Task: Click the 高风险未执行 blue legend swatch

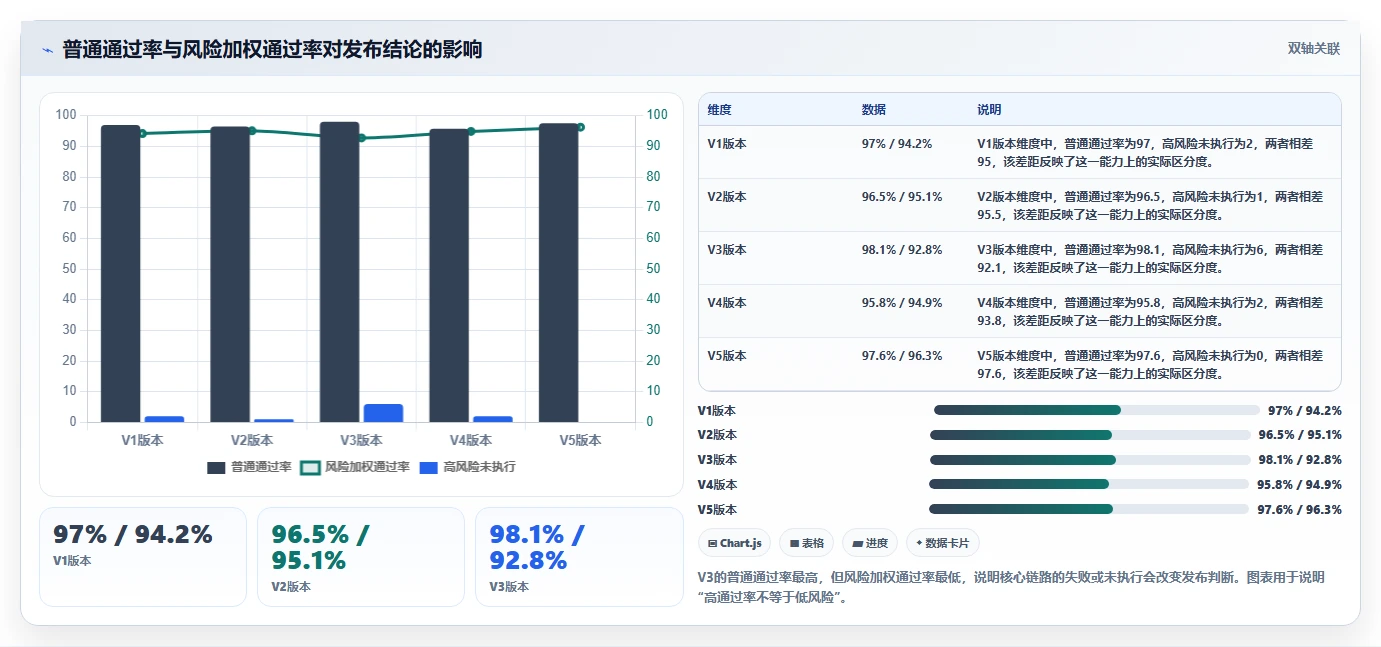Action: (428, 468)
